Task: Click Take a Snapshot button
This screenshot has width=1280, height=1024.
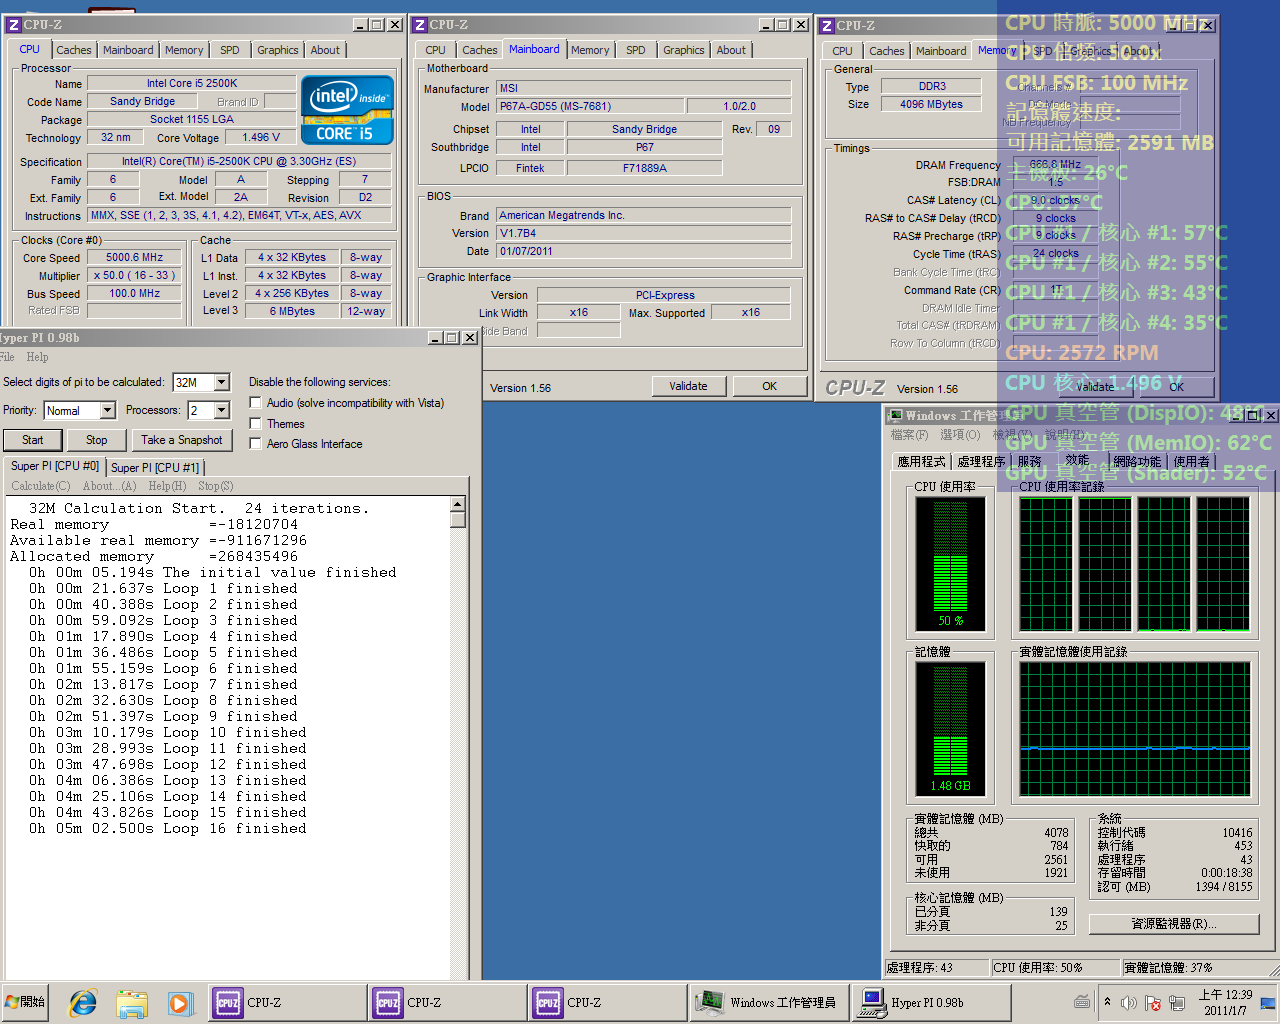Action: 182,440
